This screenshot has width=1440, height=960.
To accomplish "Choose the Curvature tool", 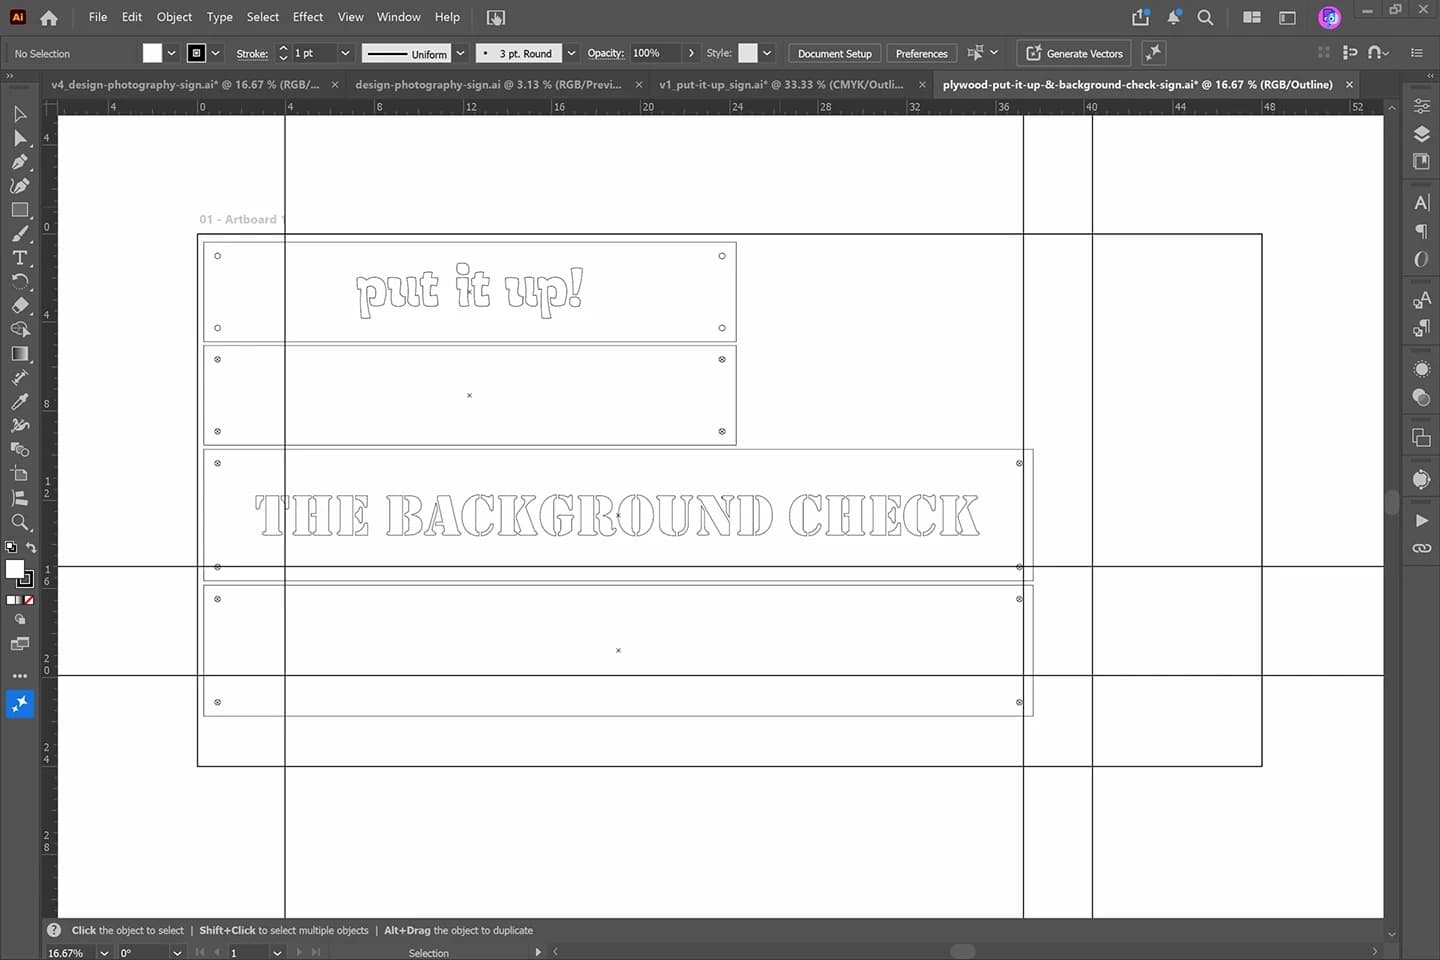I will tap(19, 186).
